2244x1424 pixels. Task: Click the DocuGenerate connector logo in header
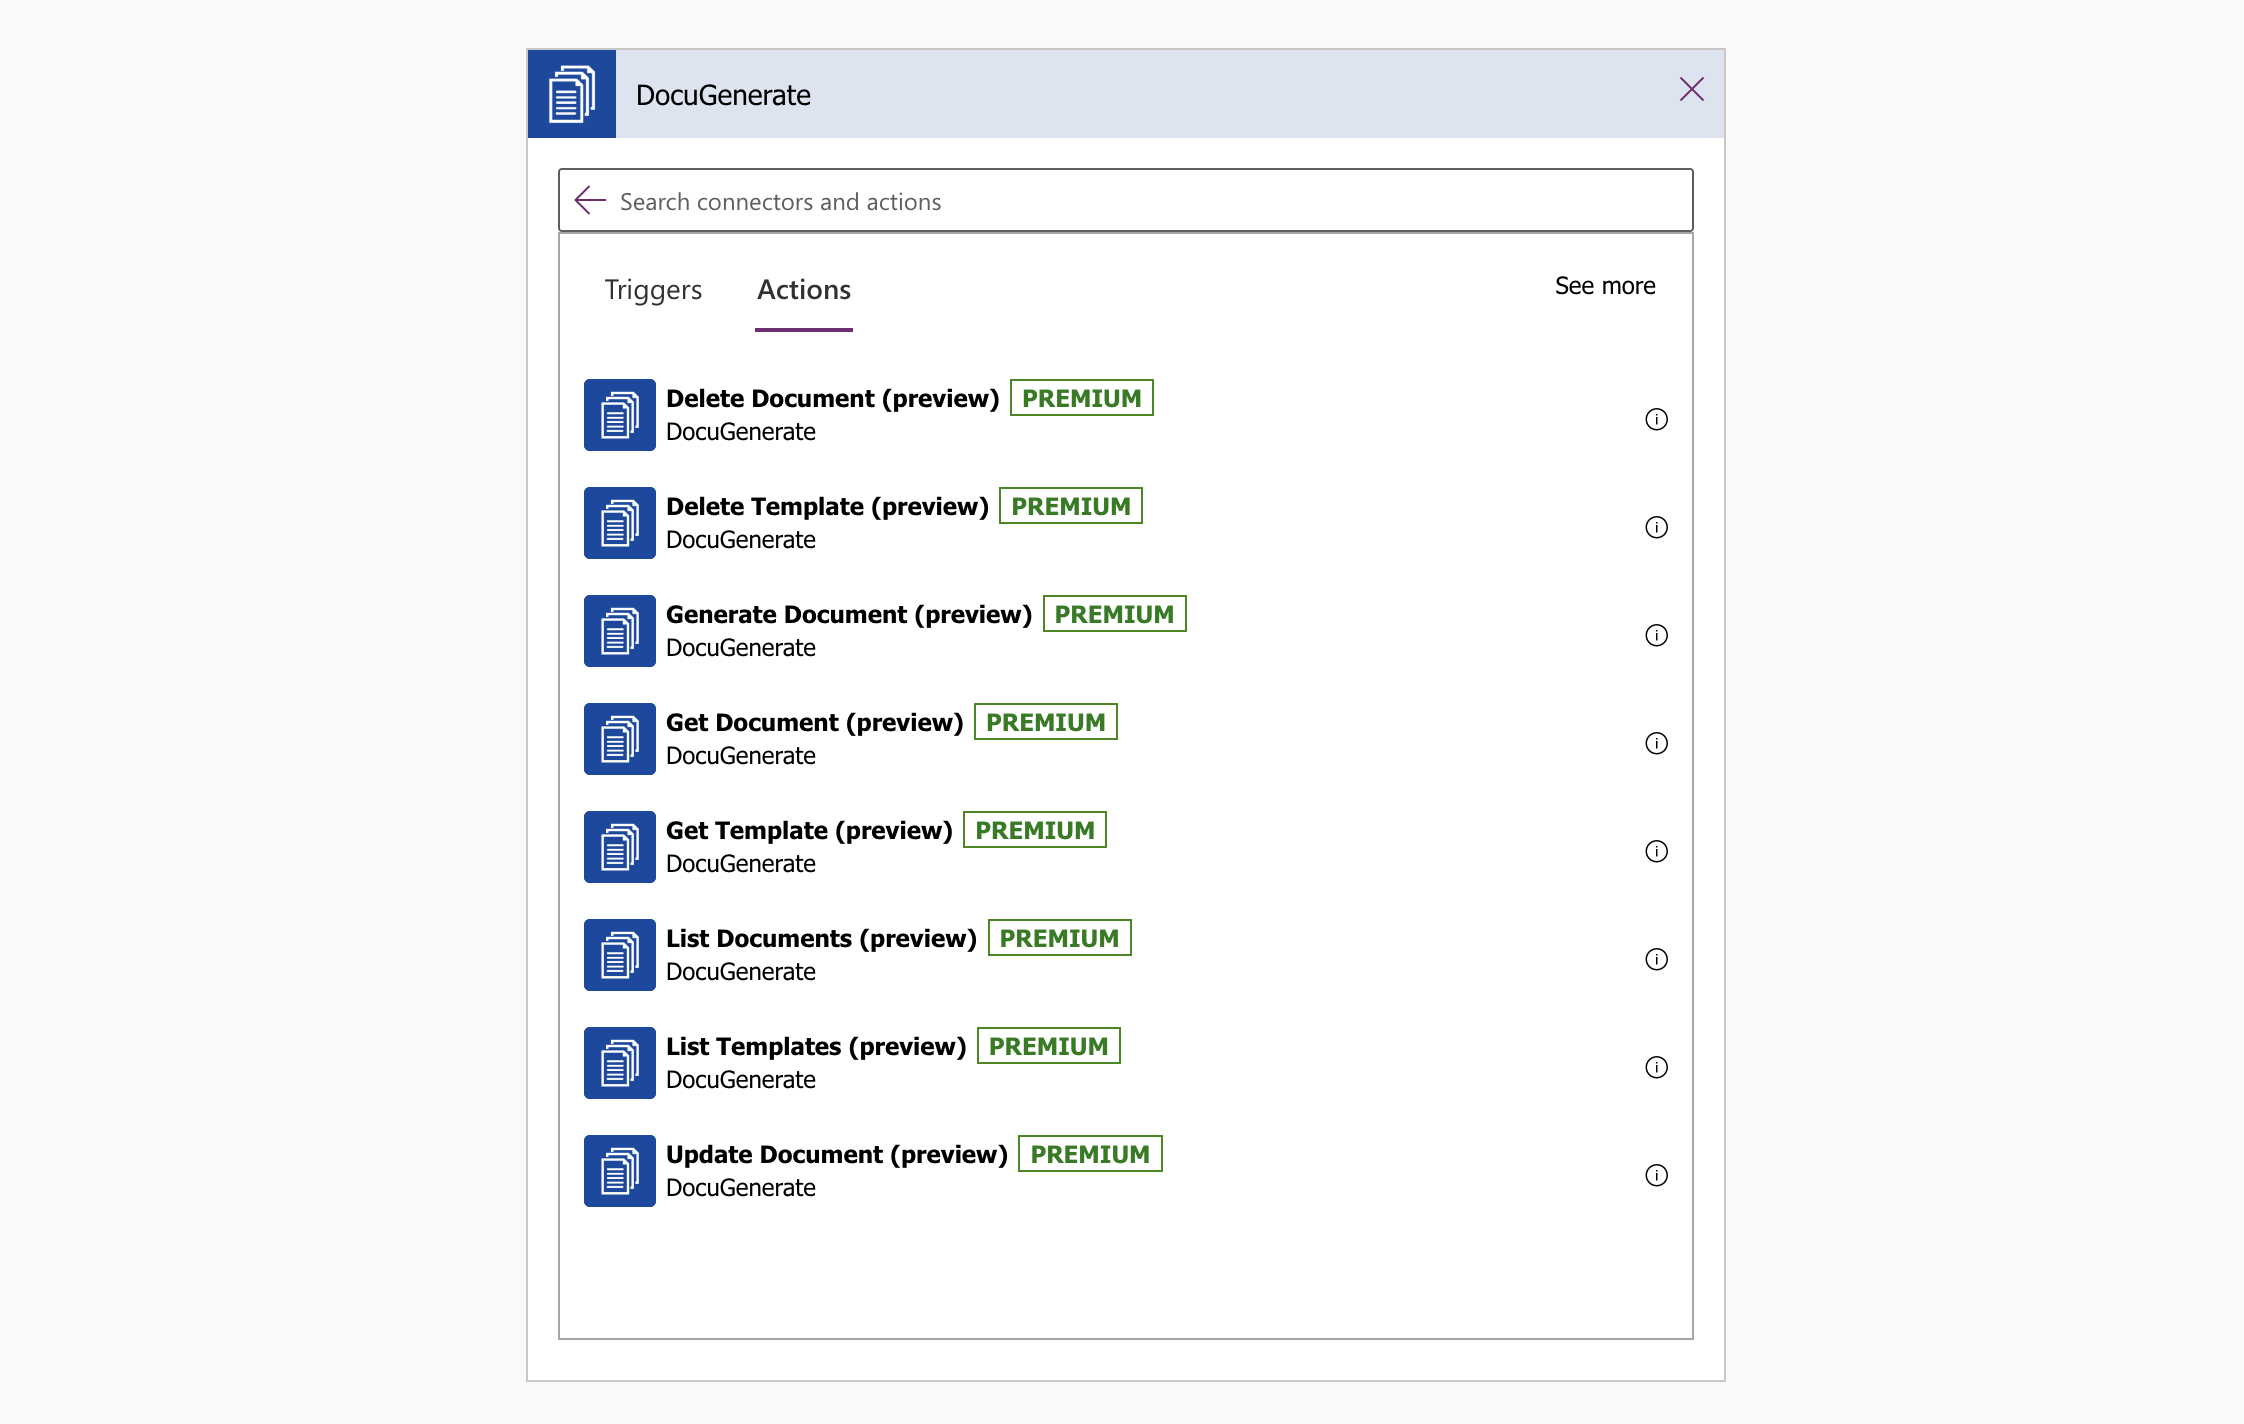(x=572, y=94)
